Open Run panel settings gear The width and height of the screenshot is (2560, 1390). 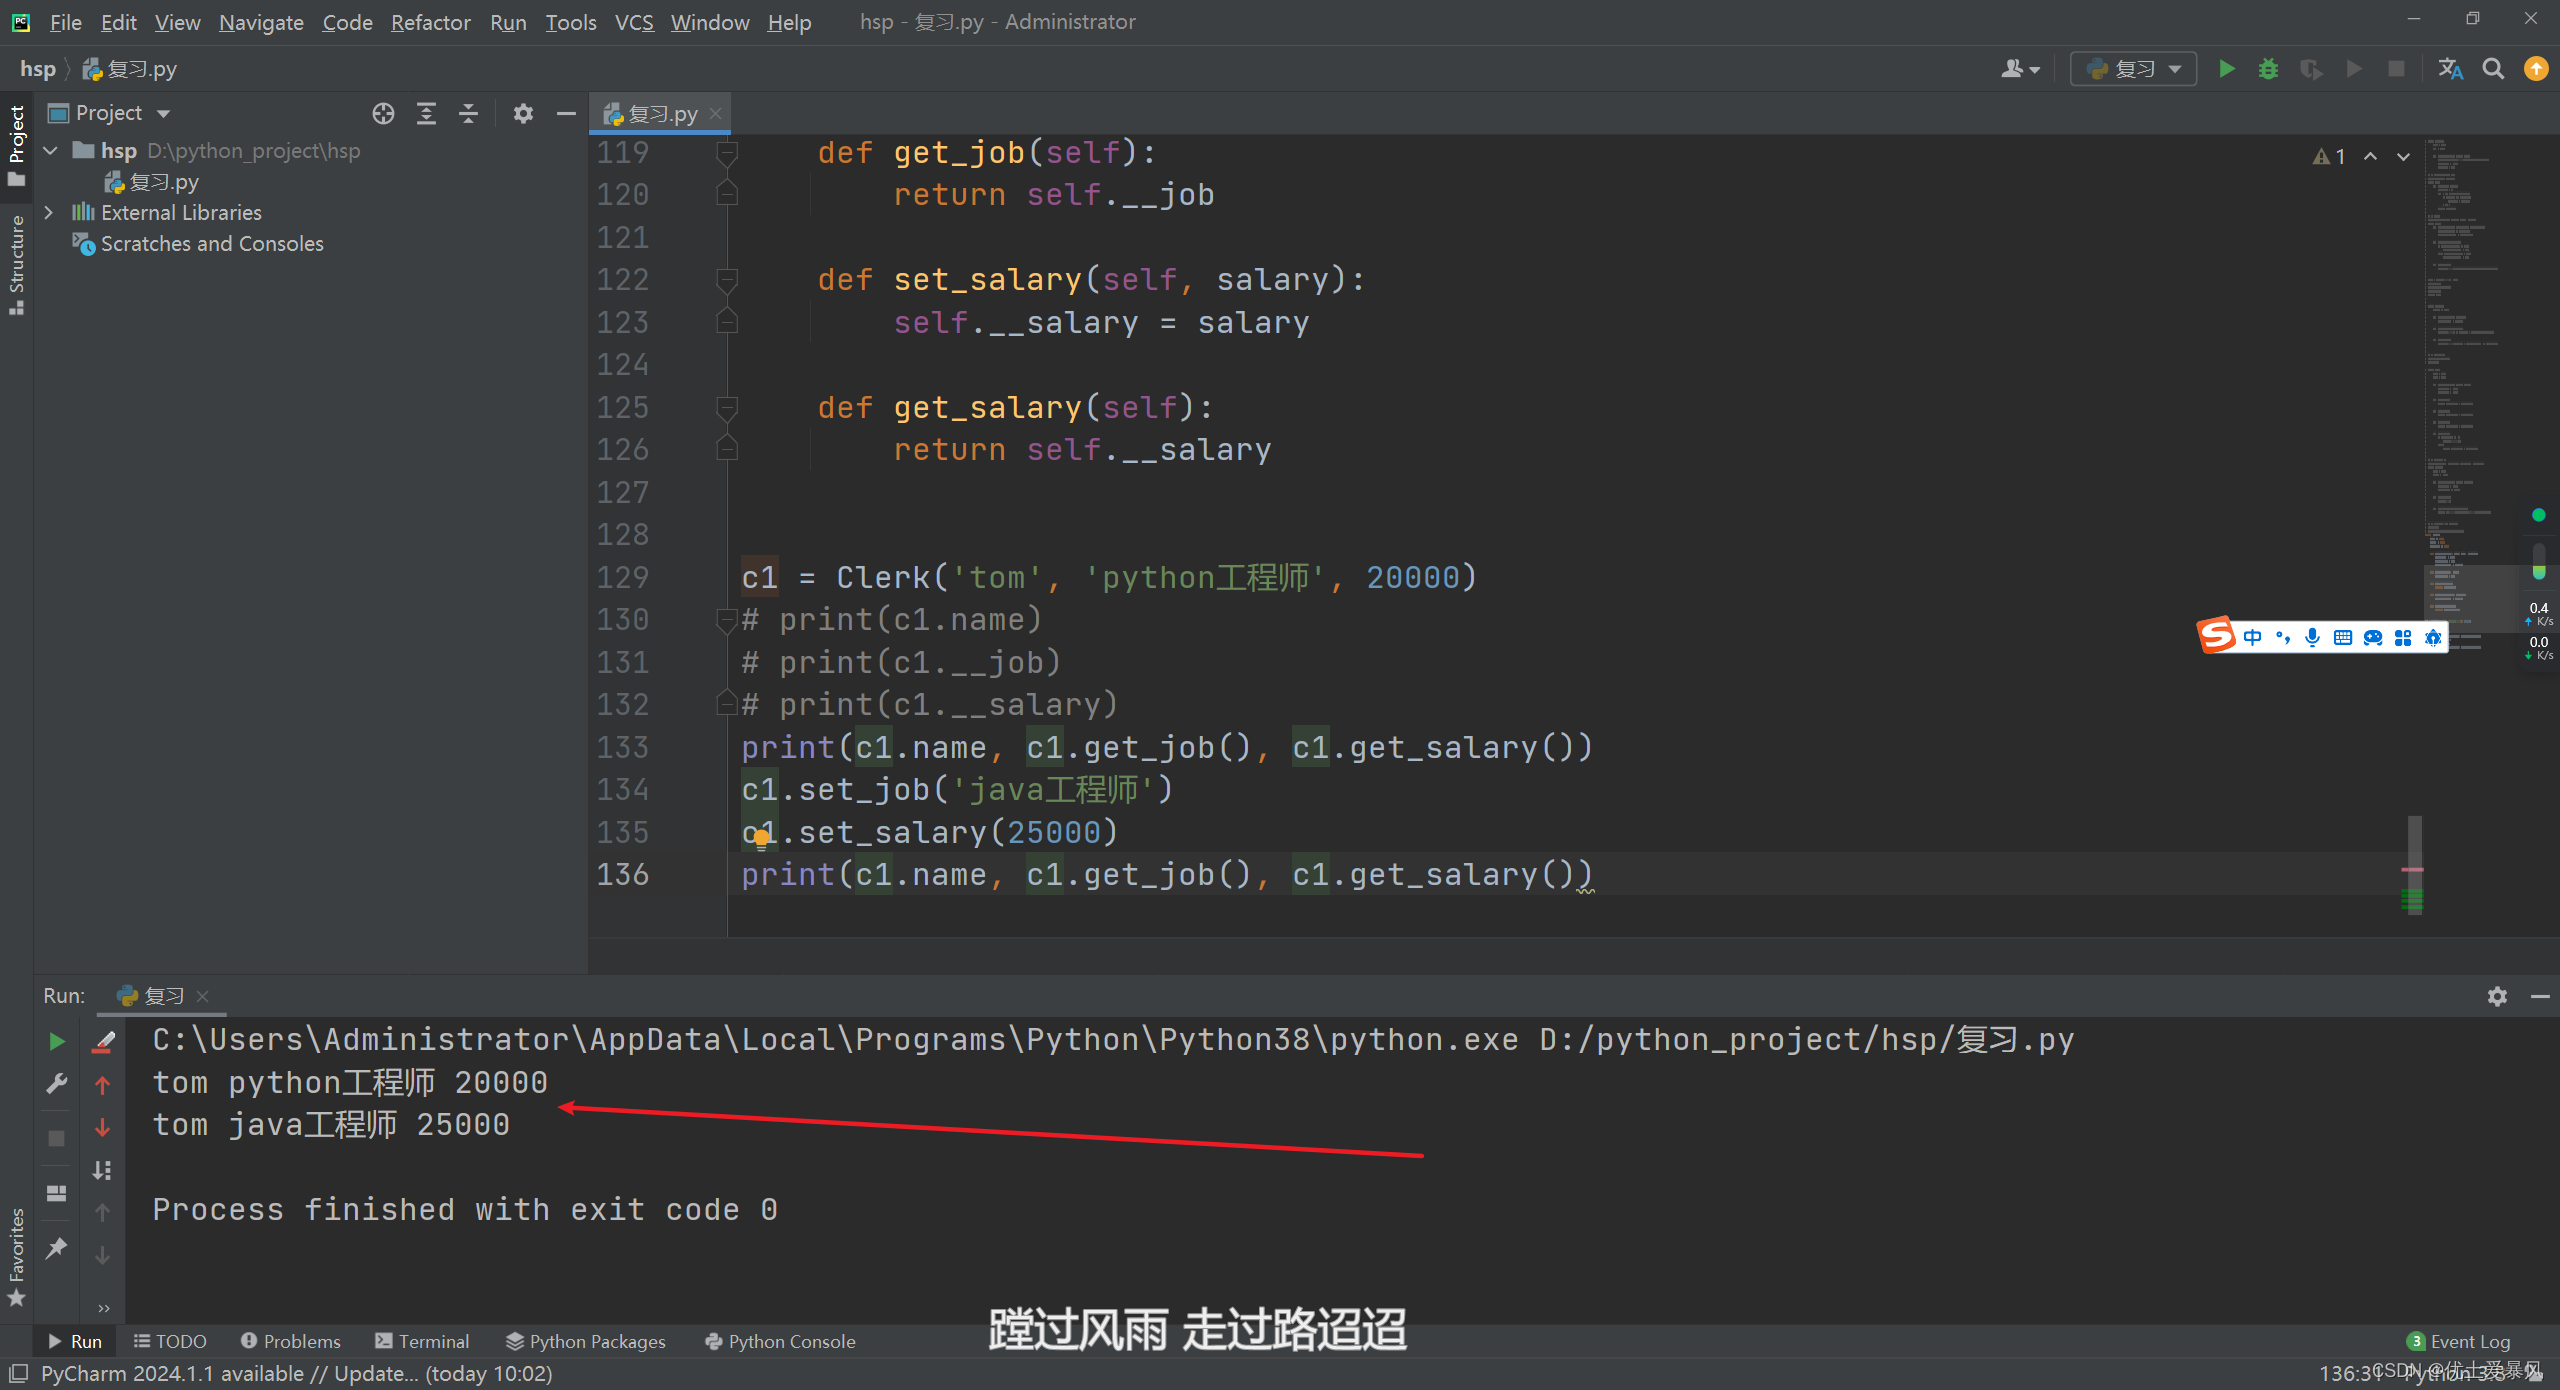coord(2497,996)
